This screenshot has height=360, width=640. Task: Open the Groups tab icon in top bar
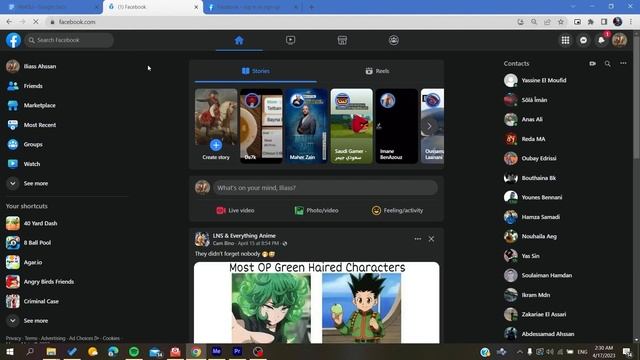(x=393, y=40)
